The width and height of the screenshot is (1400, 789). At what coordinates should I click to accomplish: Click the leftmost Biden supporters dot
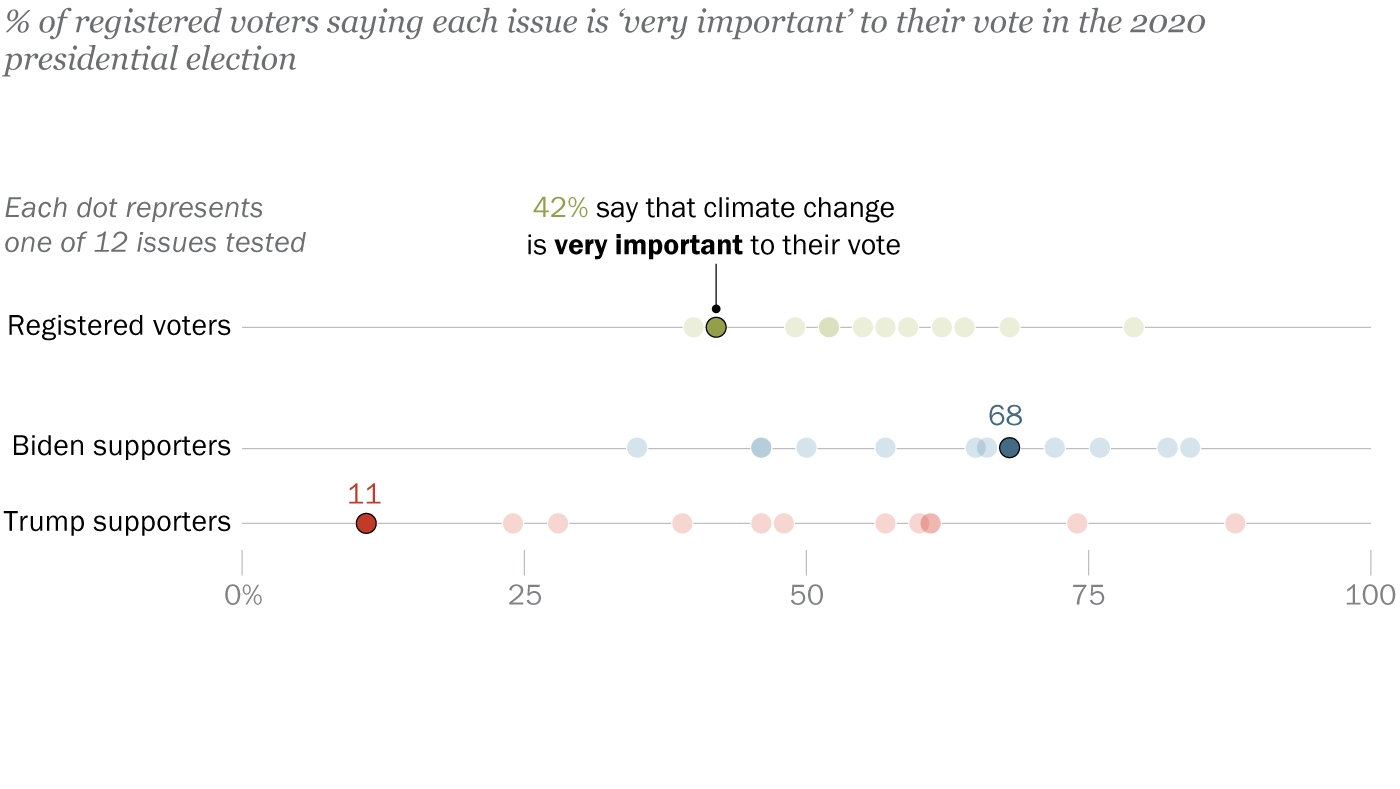(637, 448)
